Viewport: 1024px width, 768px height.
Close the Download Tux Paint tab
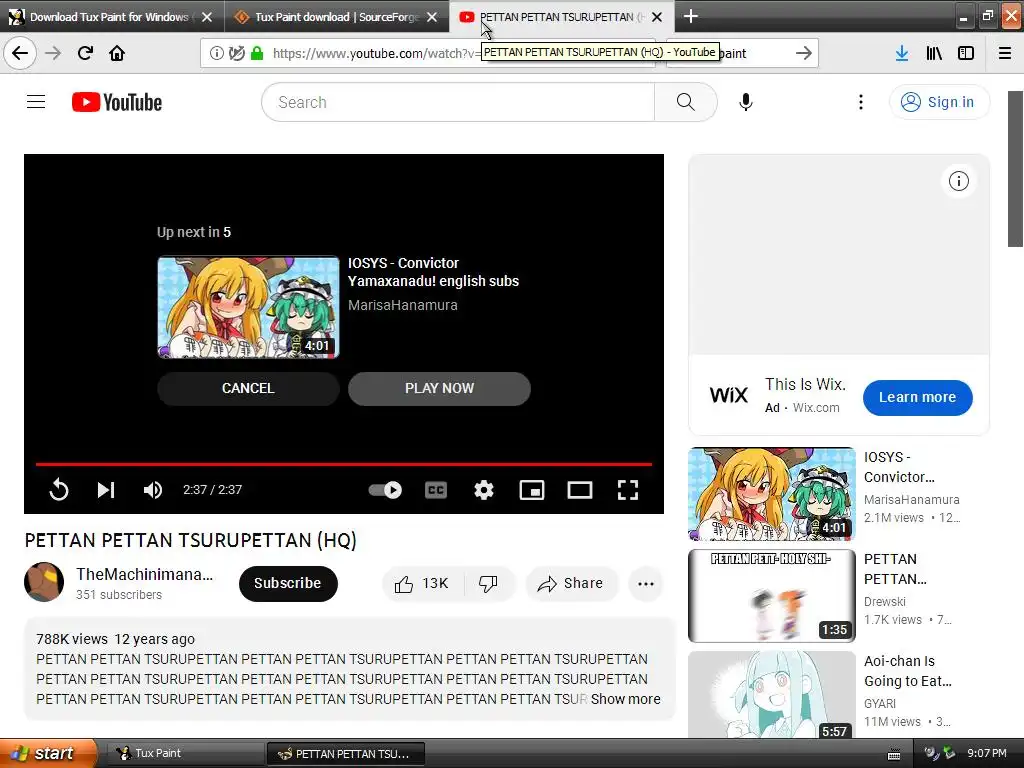tap(207, 17)
